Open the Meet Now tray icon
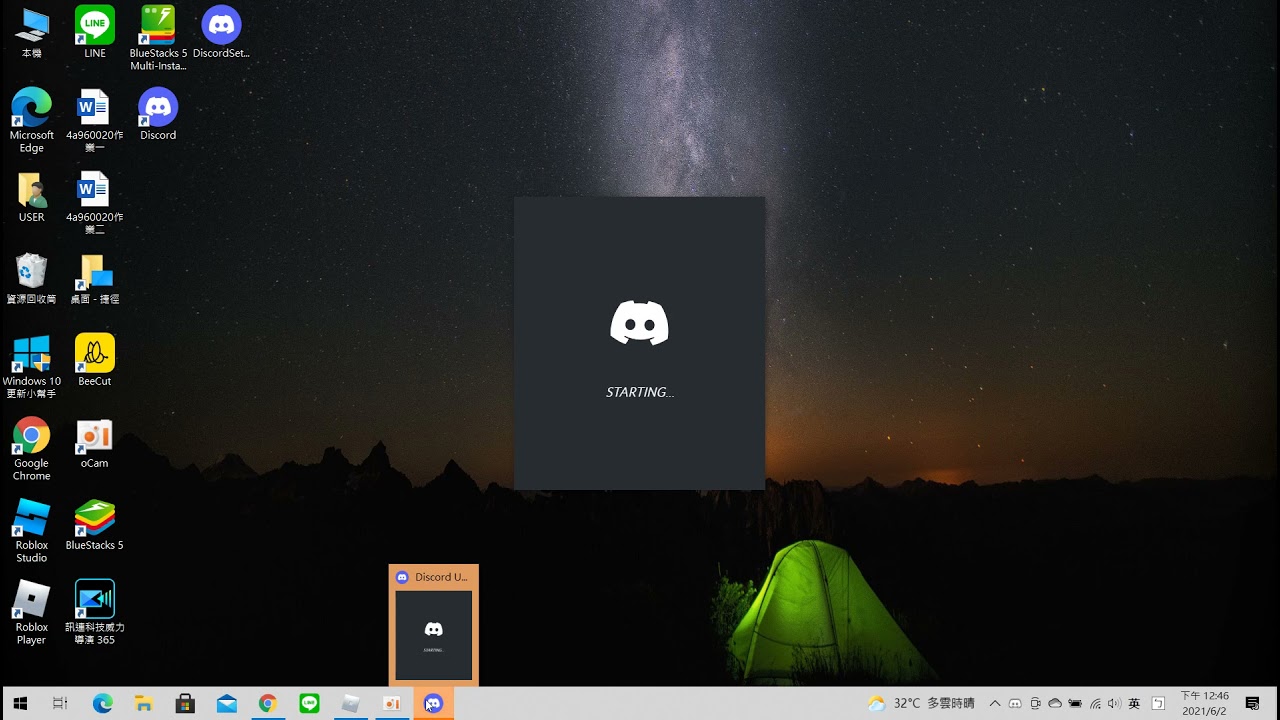The width and height of the screenshot is (1280, 720). point(1036,704)
